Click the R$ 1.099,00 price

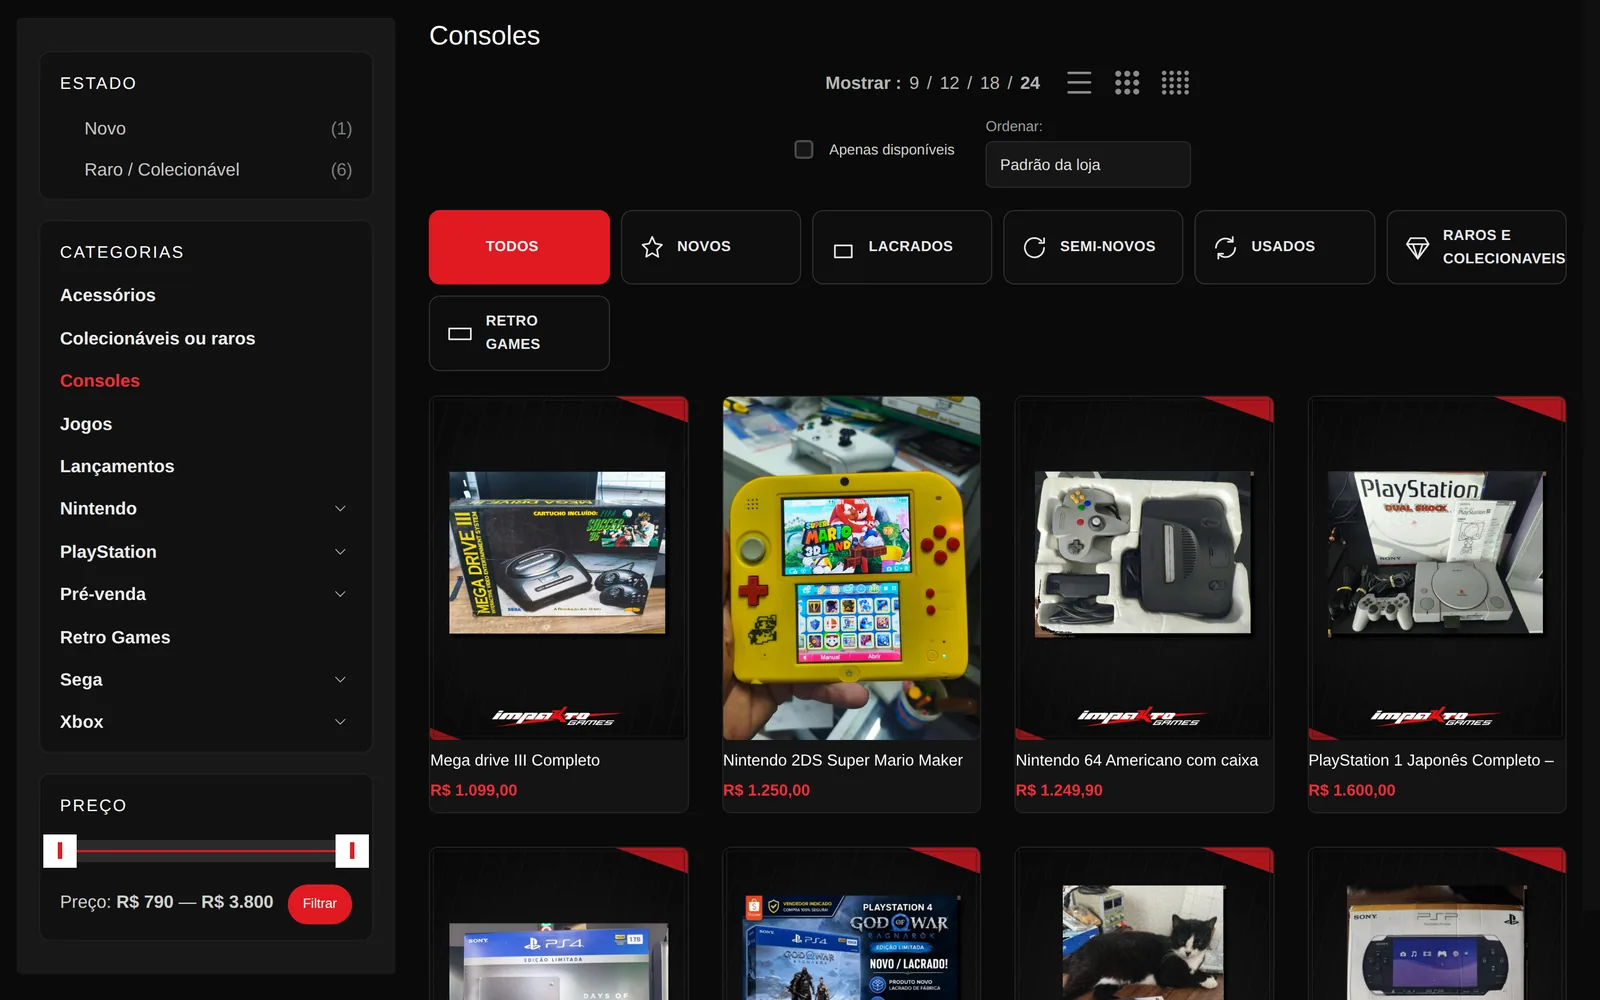coord(474,790)
